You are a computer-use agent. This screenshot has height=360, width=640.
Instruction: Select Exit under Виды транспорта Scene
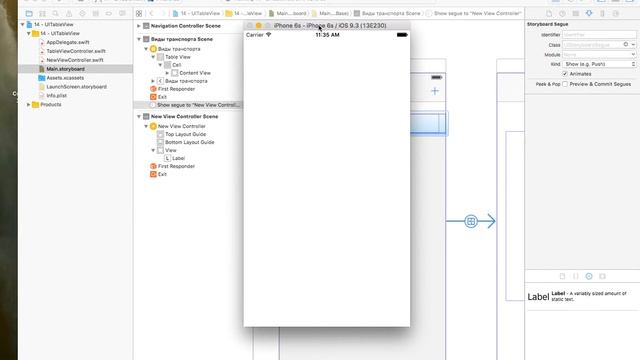click(162, 97)
